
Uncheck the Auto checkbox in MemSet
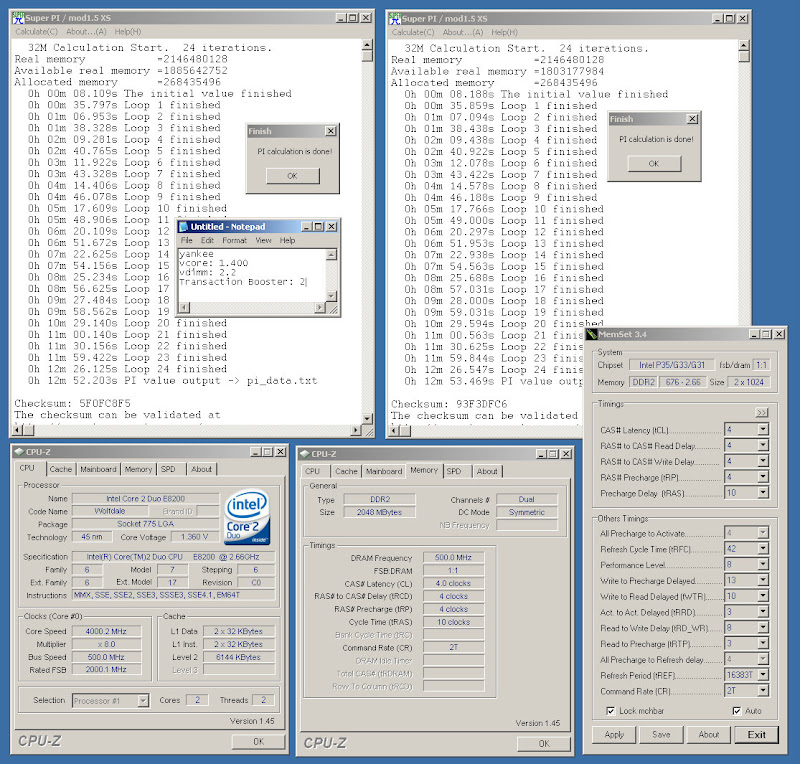pos(737,711)
